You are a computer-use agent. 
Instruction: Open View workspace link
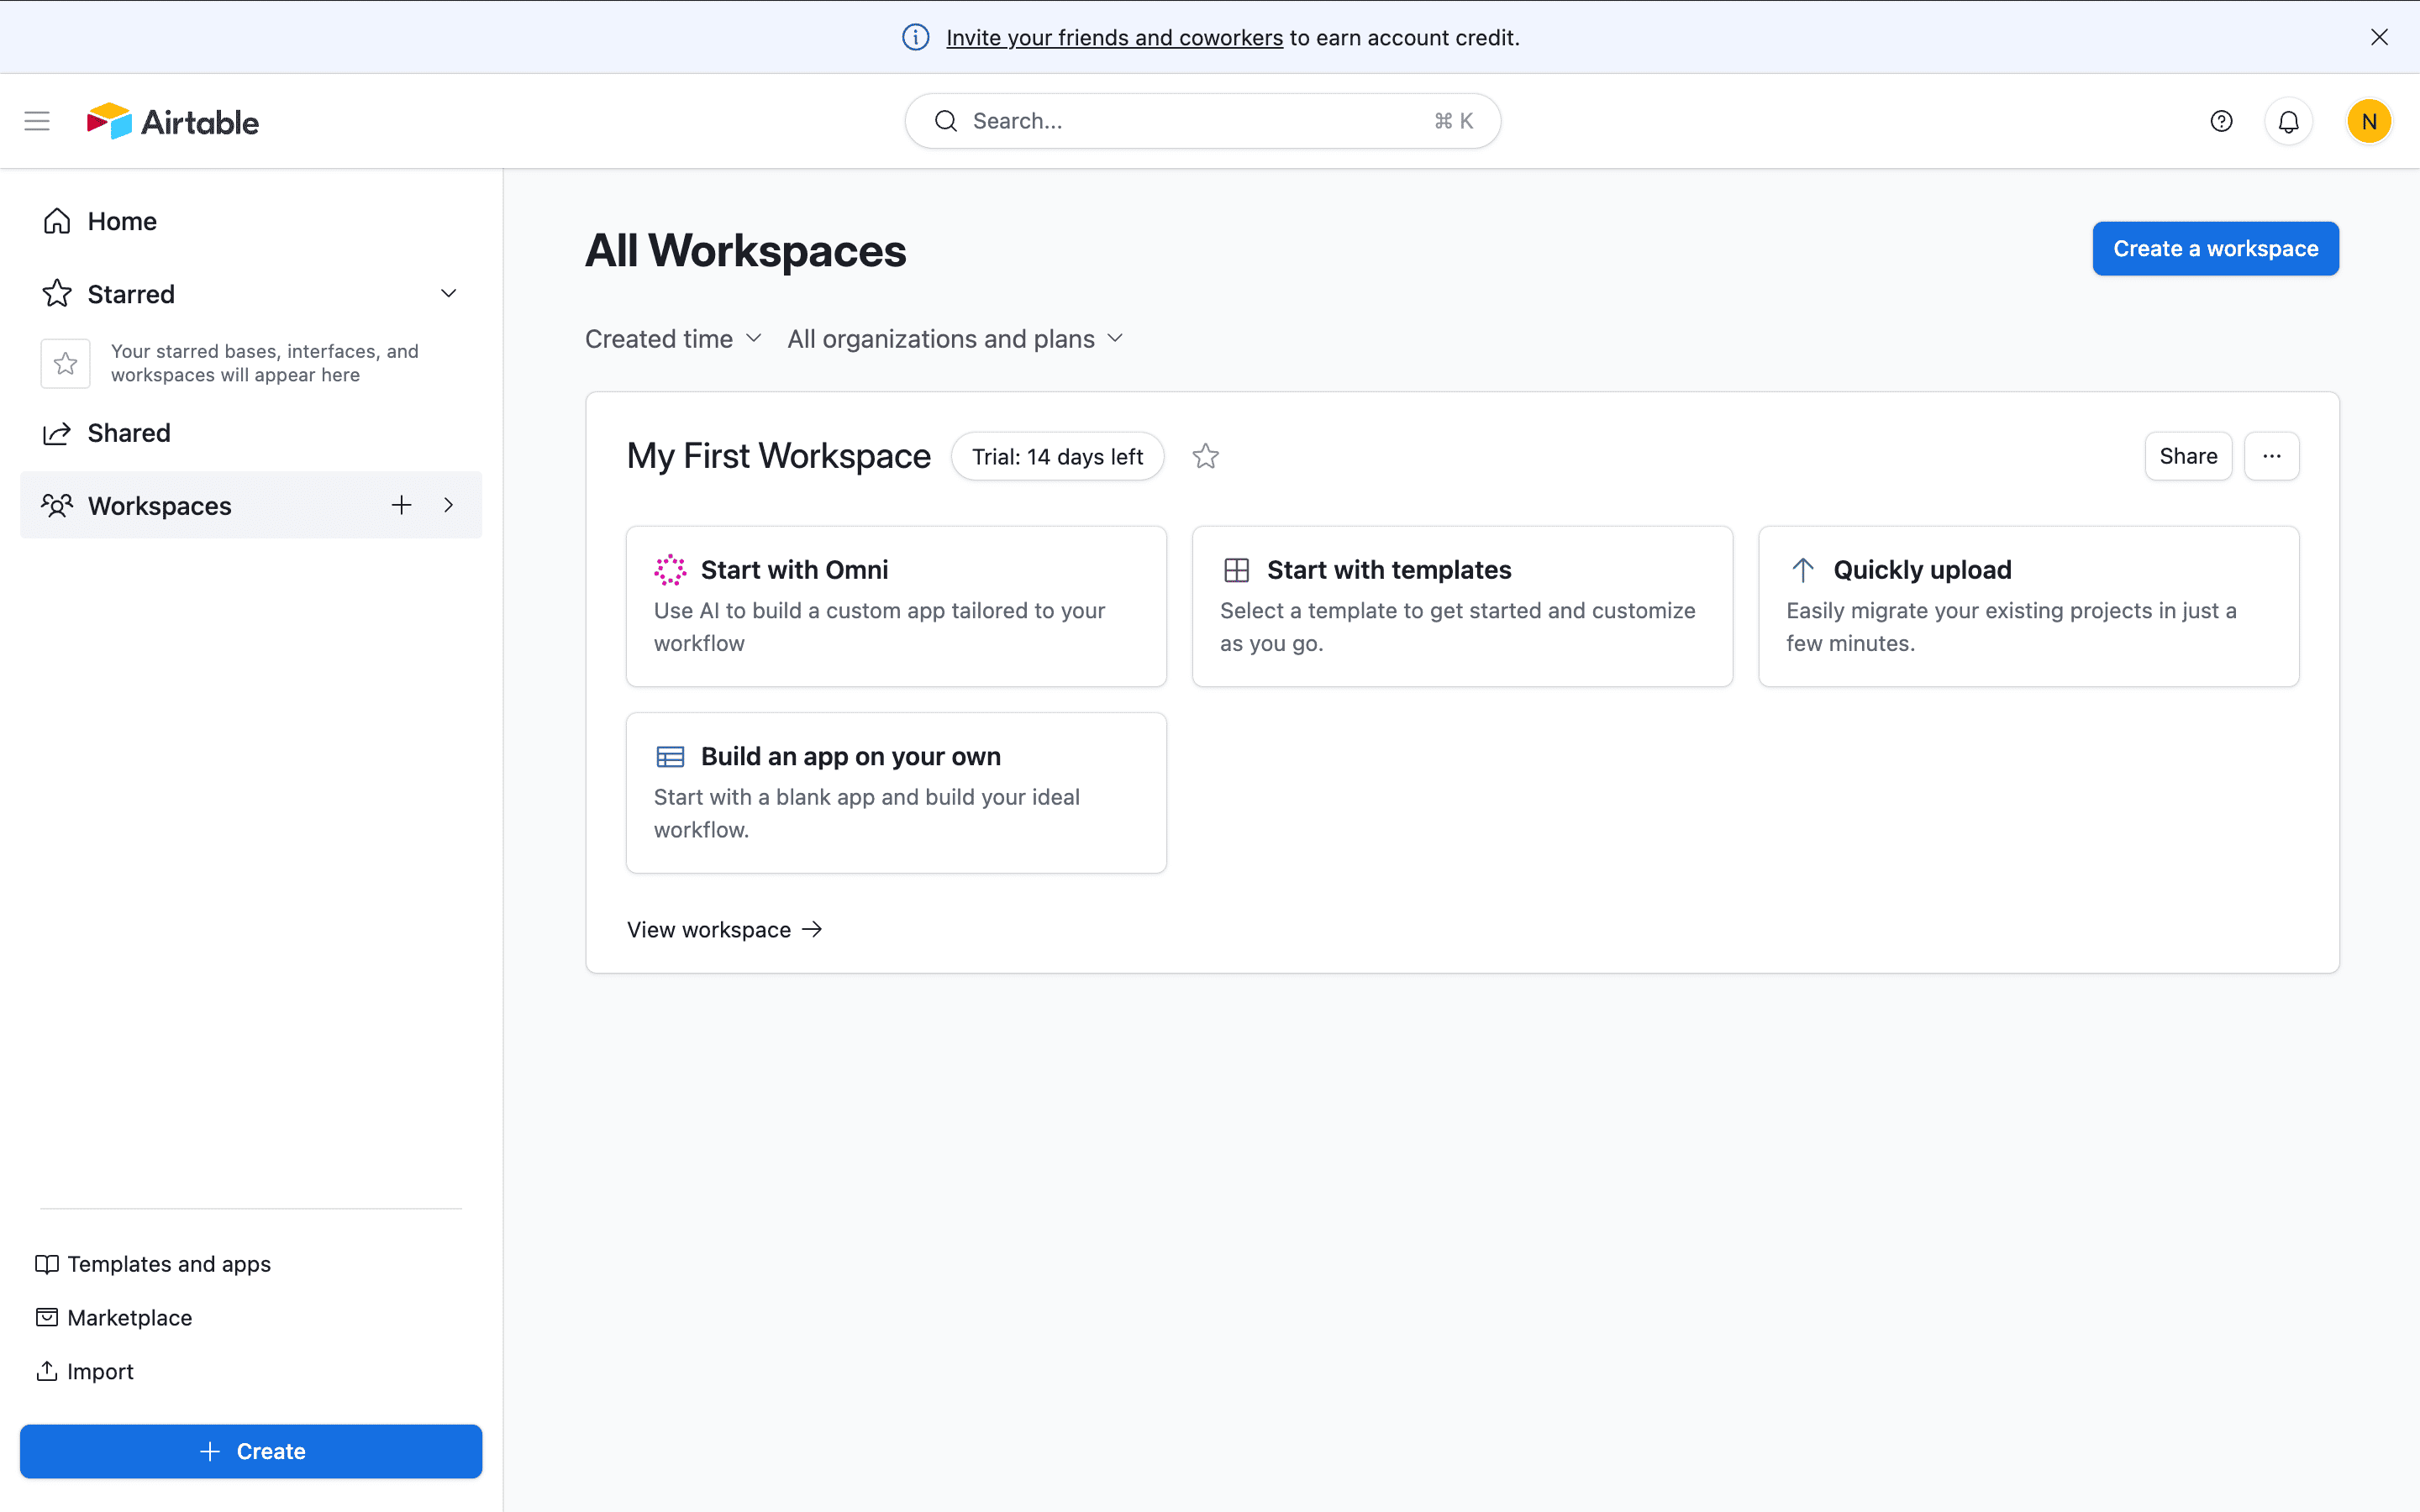click(724, 929)
